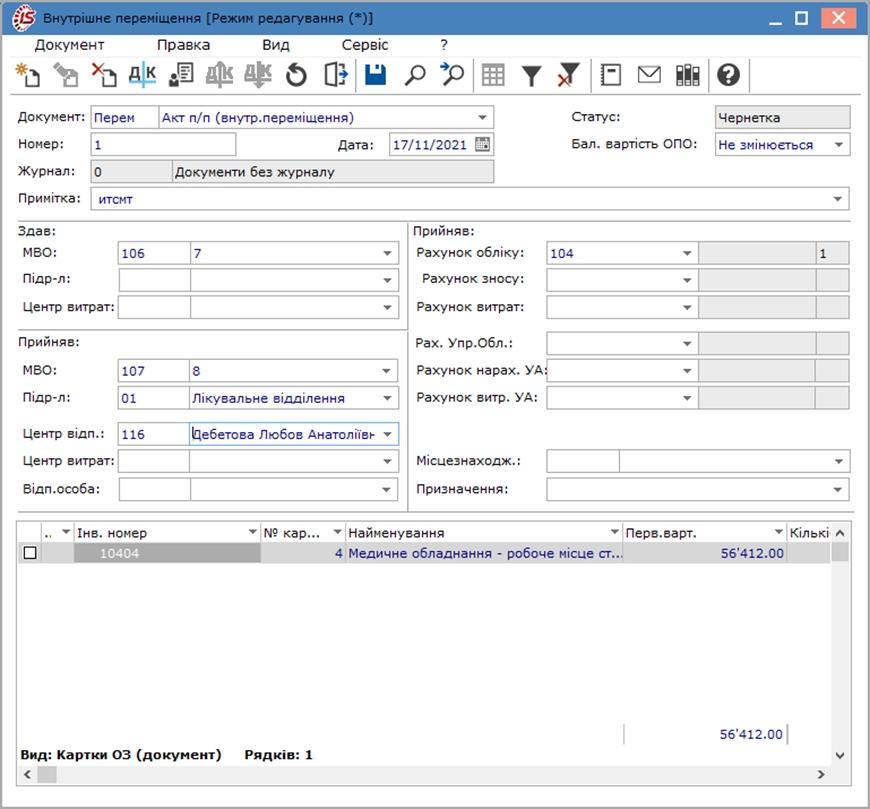Open help with the question mark icon

[728, 75]
